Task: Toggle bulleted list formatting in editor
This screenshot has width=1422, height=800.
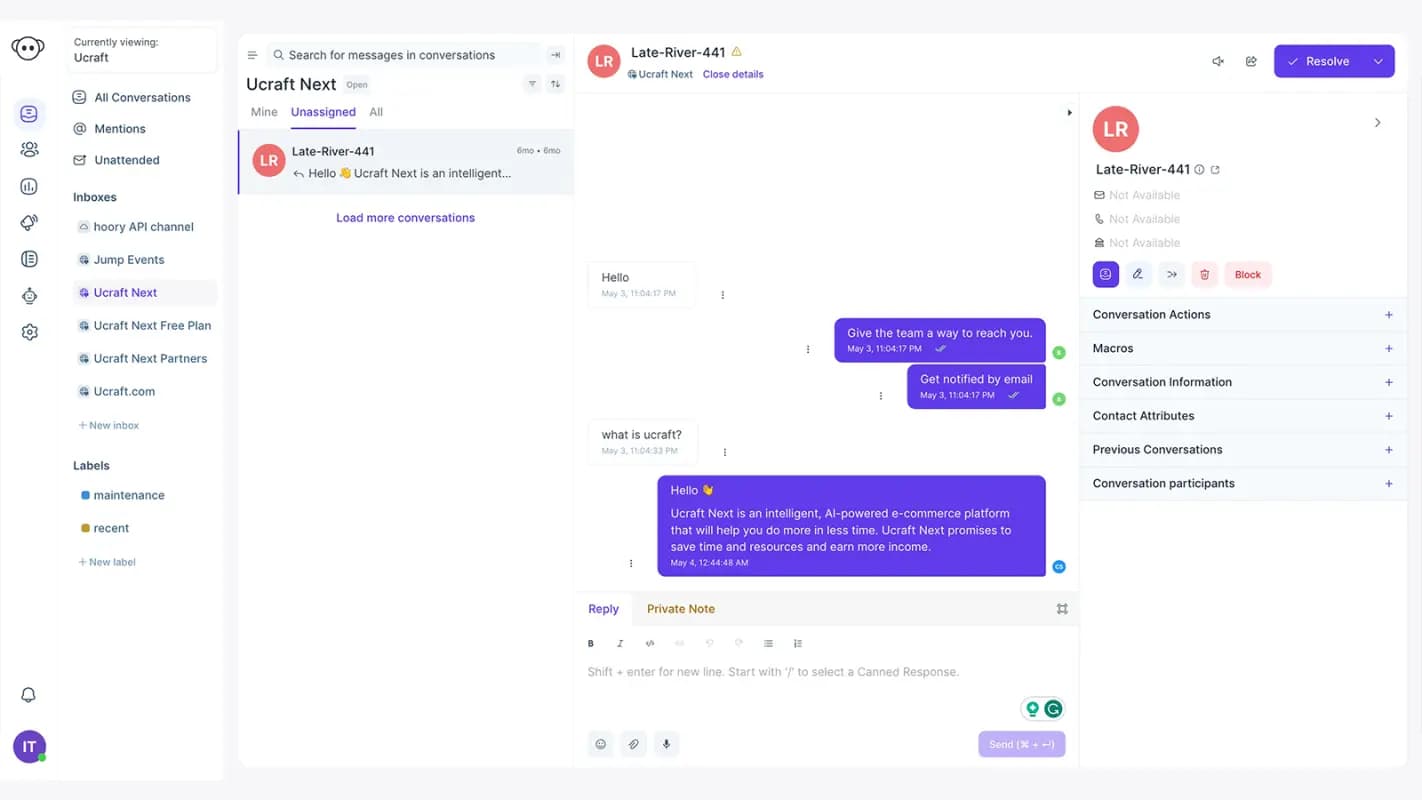Action: tap(768, 643)
